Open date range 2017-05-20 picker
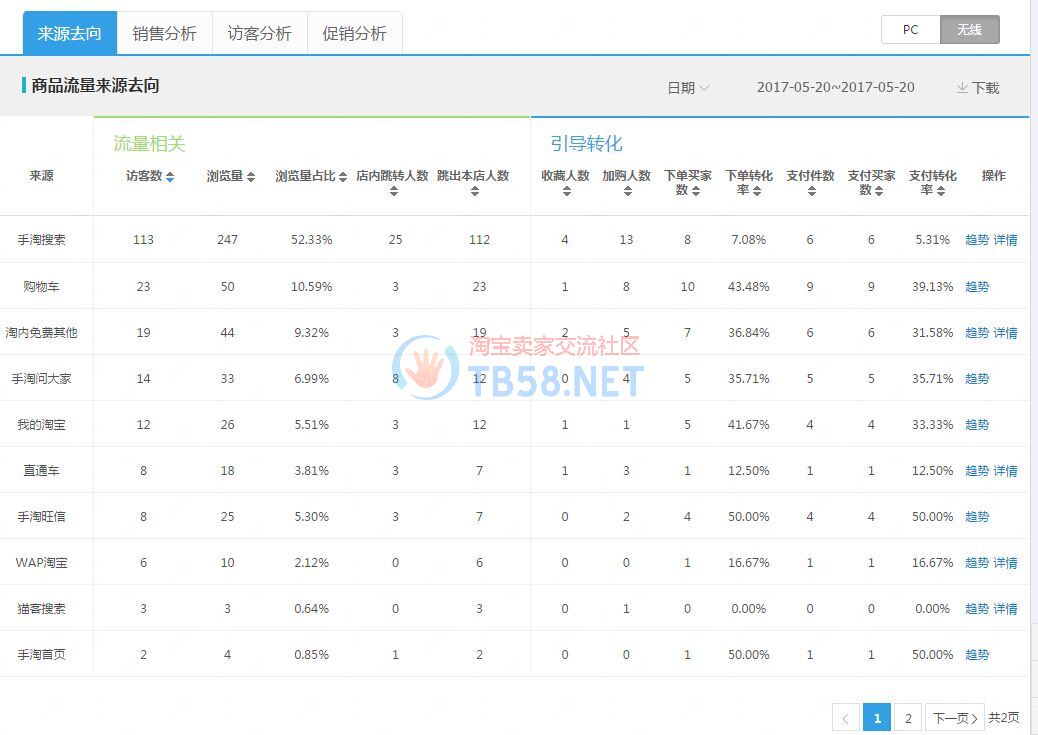 835,88
